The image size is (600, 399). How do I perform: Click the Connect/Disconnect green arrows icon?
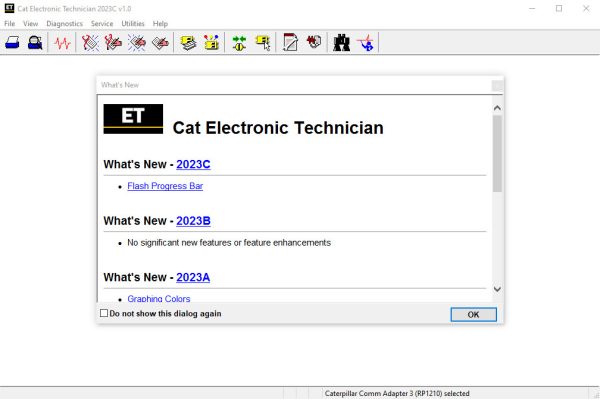(x=240, y=42)
